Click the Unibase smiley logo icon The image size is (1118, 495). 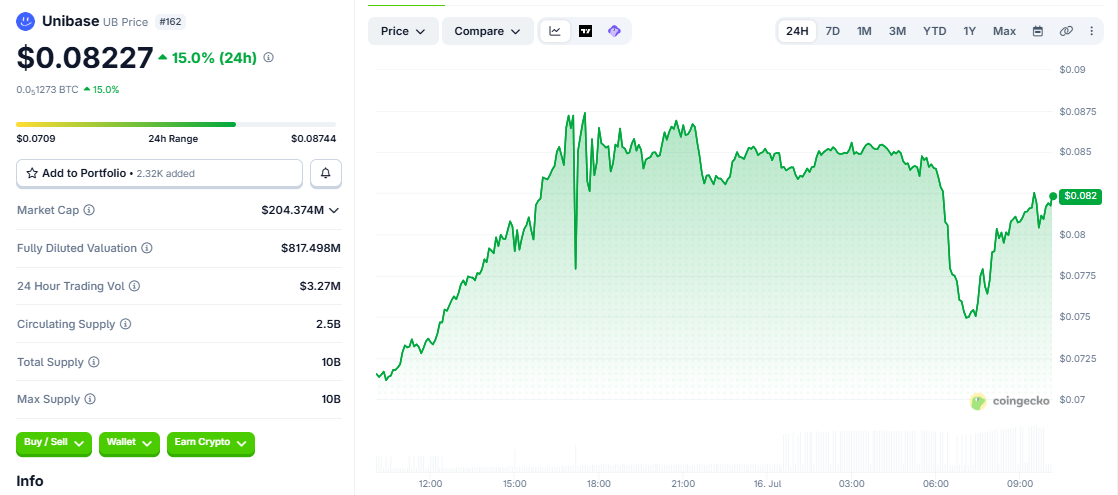26,21
